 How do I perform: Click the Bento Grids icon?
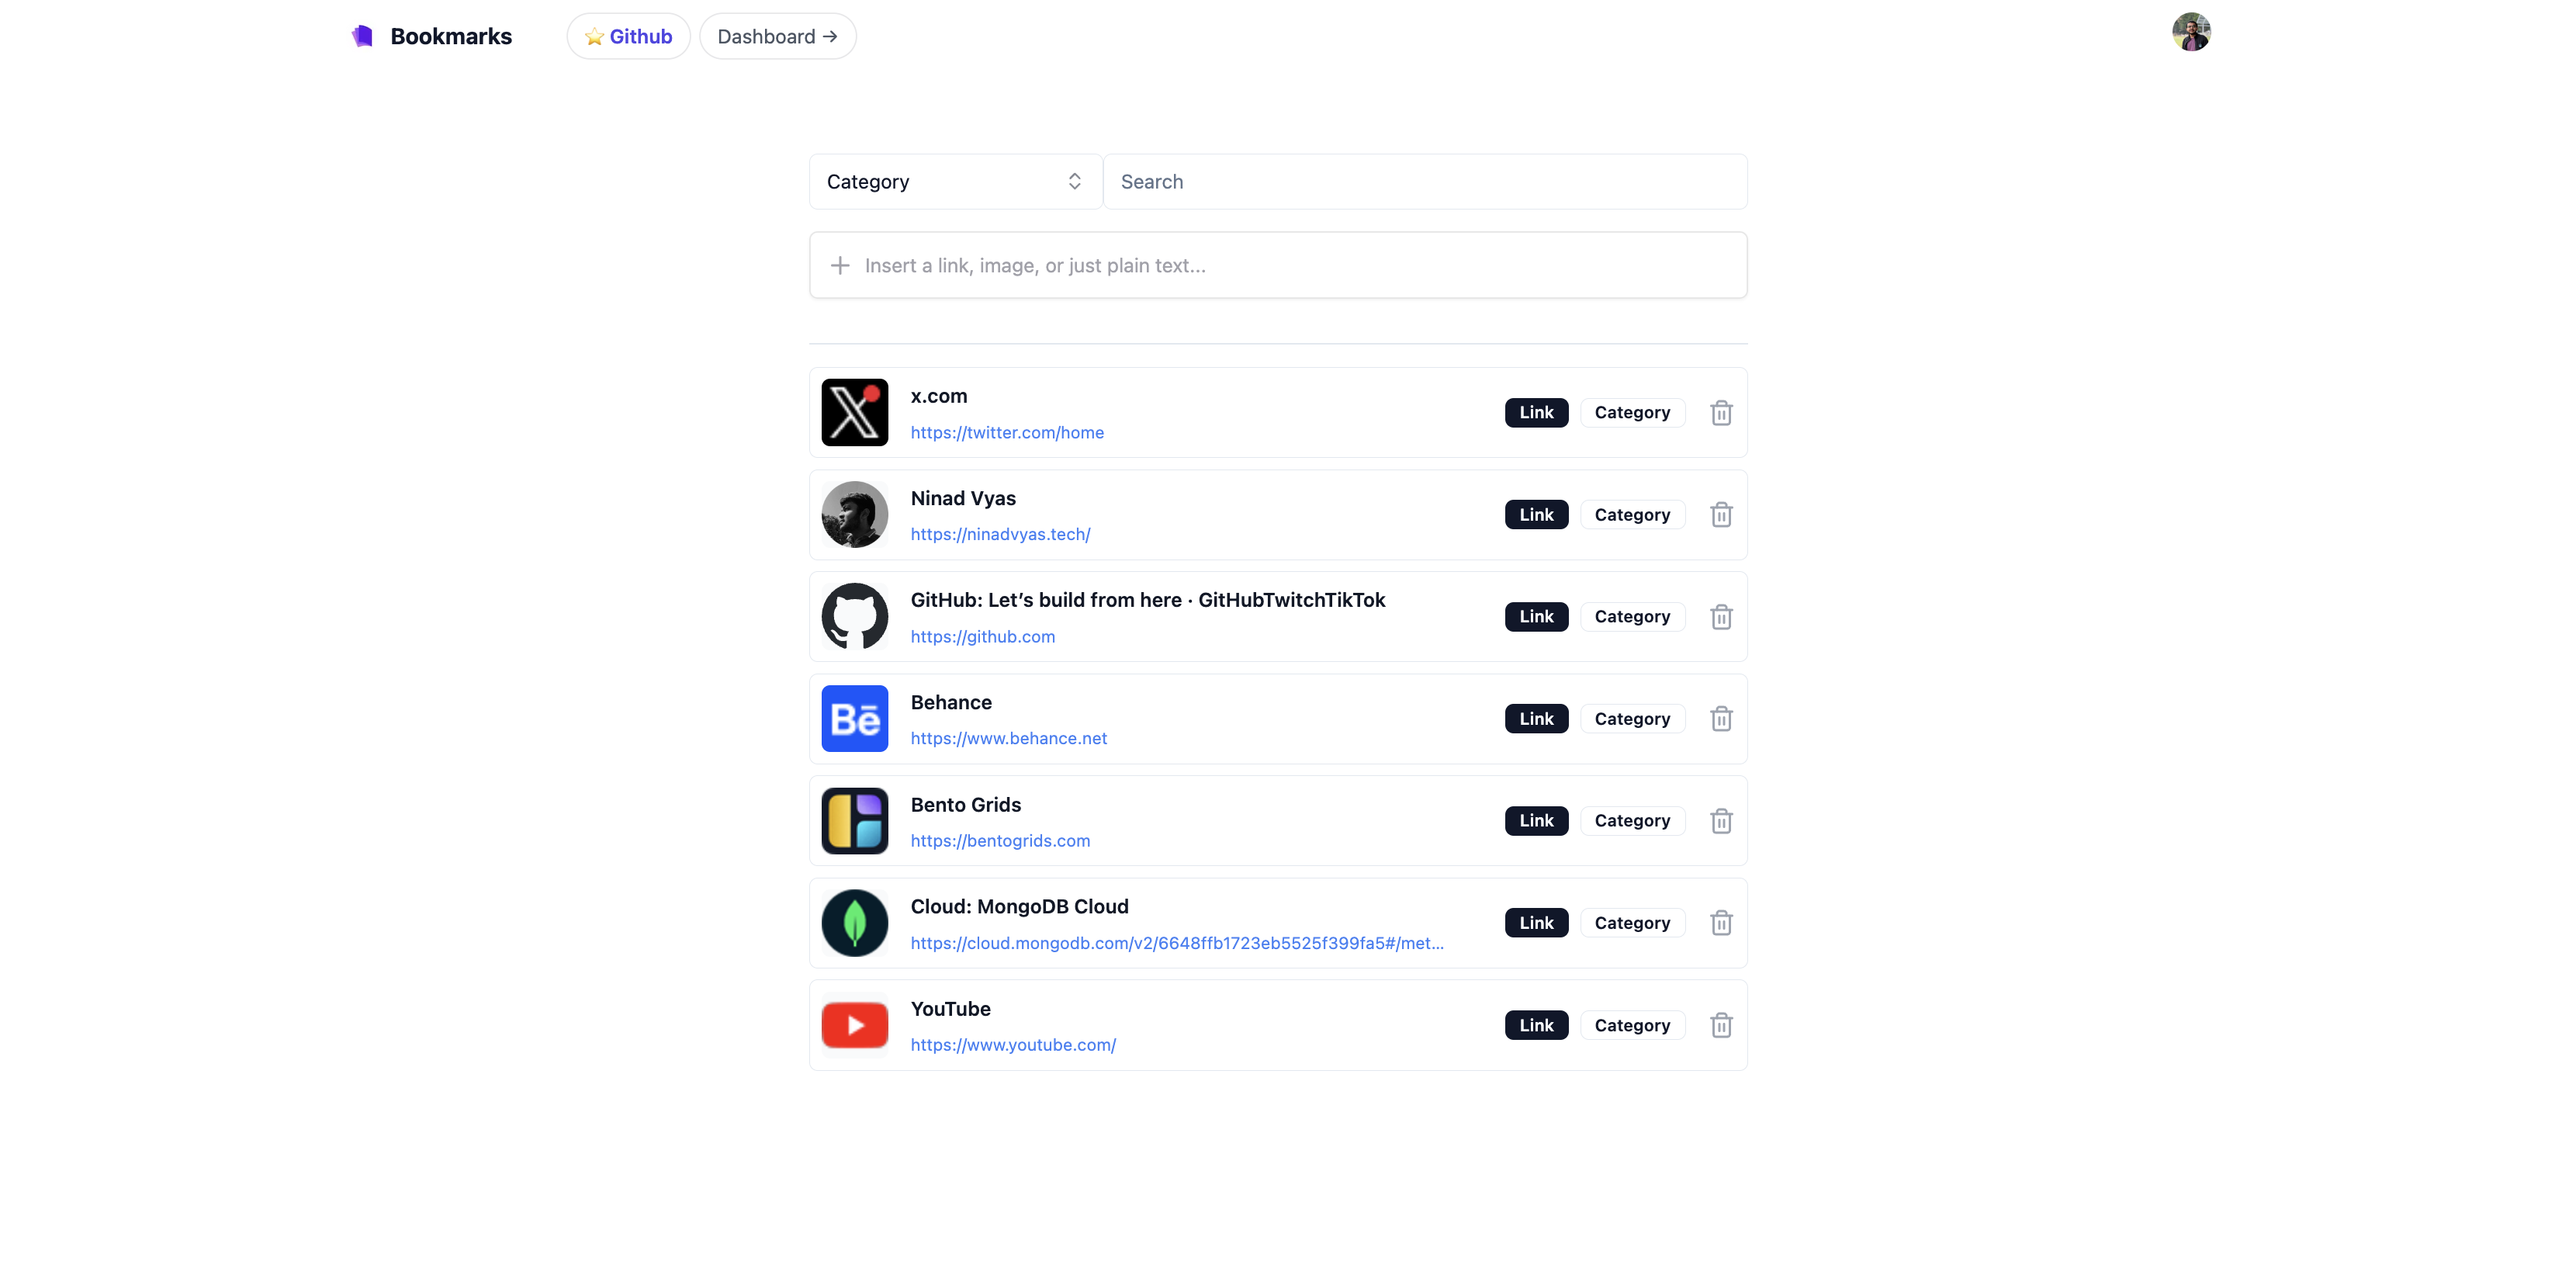point(854,820)
